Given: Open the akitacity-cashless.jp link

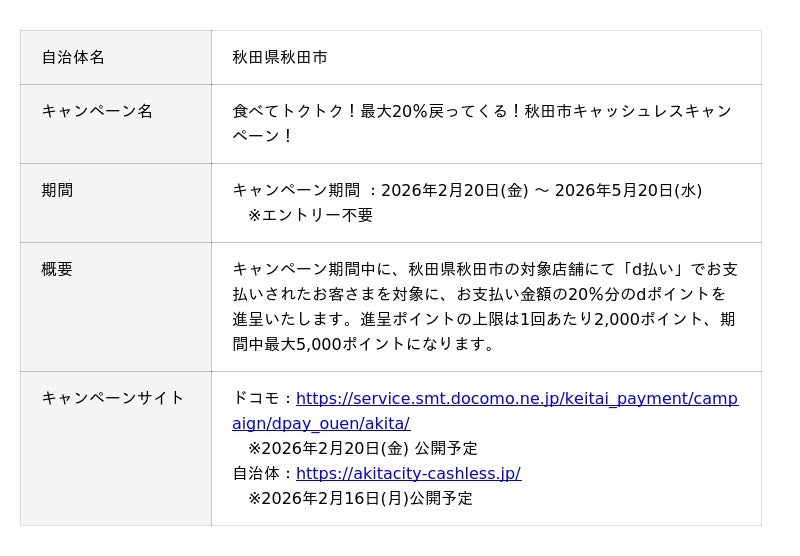Looking at the screenshot, I should point(408,474).
